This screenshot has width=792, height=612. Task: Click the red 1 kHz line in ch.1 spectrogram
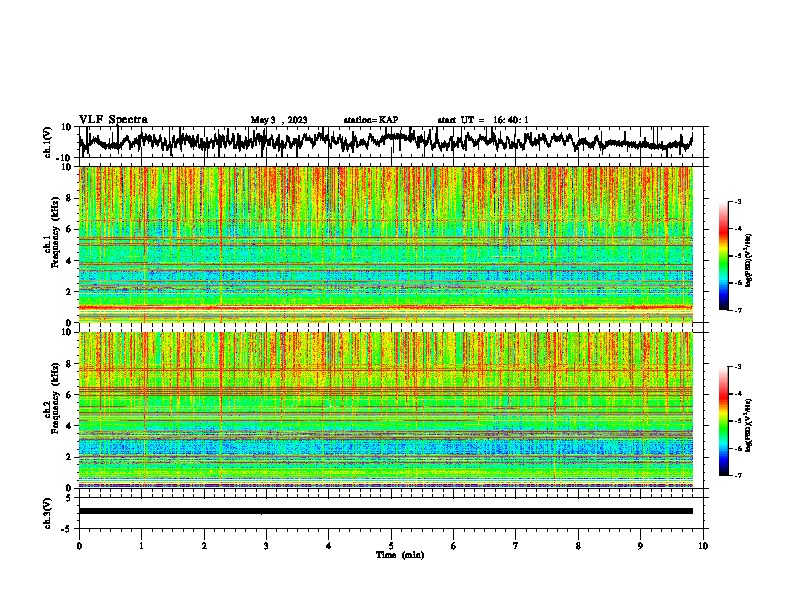point(385,307)
